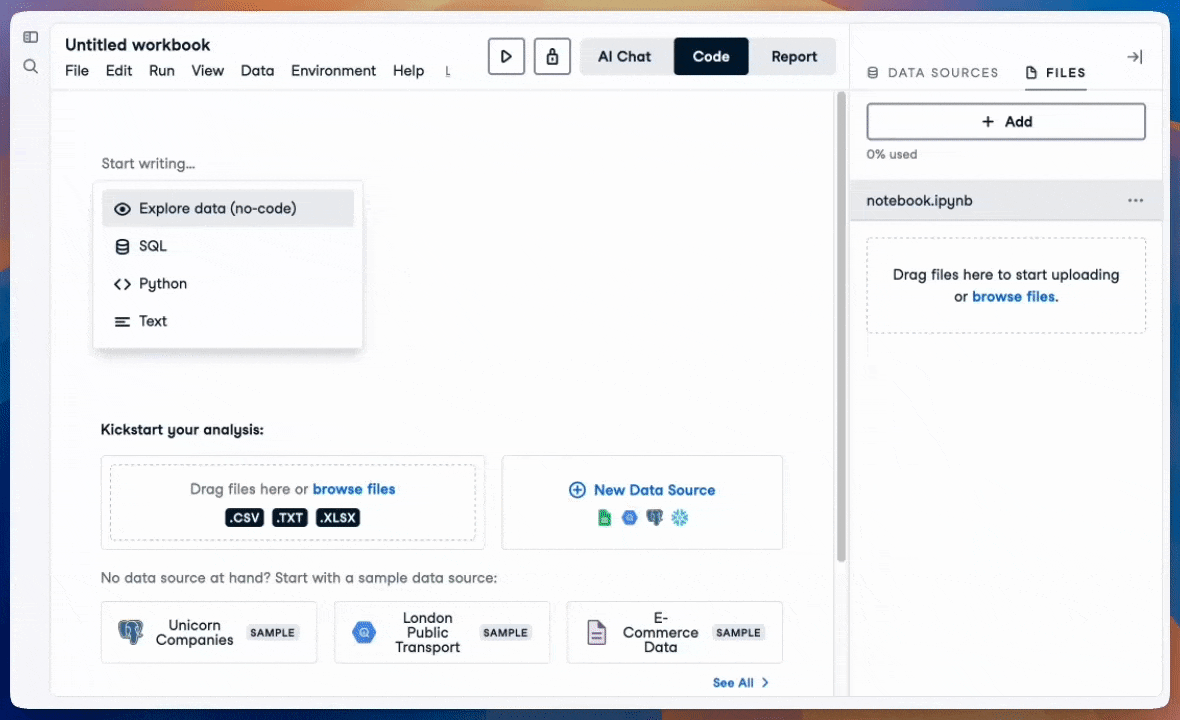Switch to Code mode
Image resolution: width=1180 pixels, height=720 pixels.
tap(711, 57)
